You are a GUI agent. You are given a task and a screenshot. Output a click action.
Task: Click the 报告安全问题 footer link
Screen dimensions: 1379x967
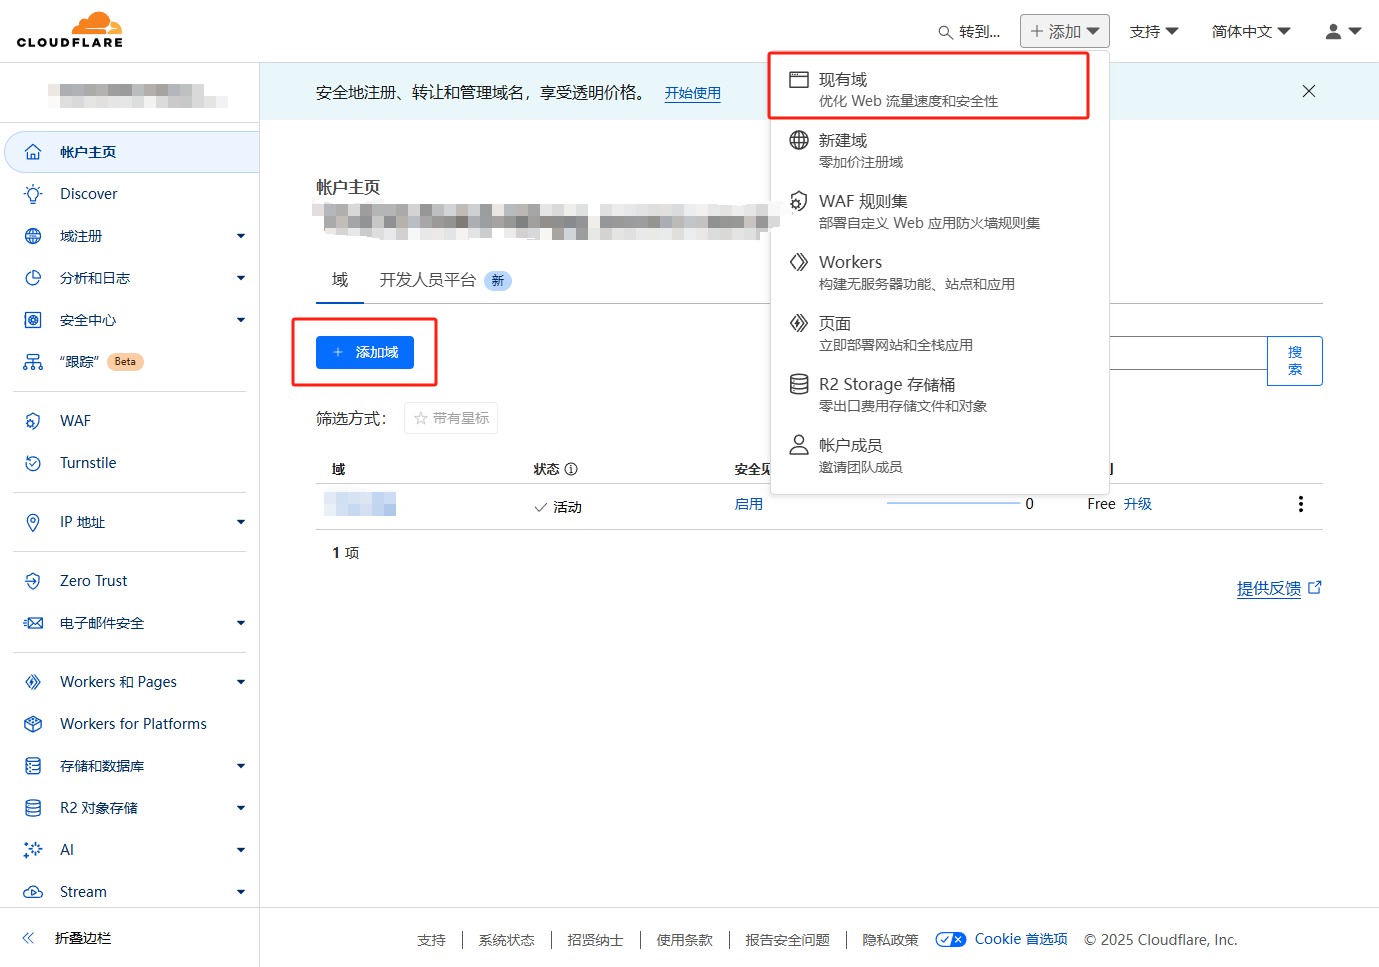(787, 940)
